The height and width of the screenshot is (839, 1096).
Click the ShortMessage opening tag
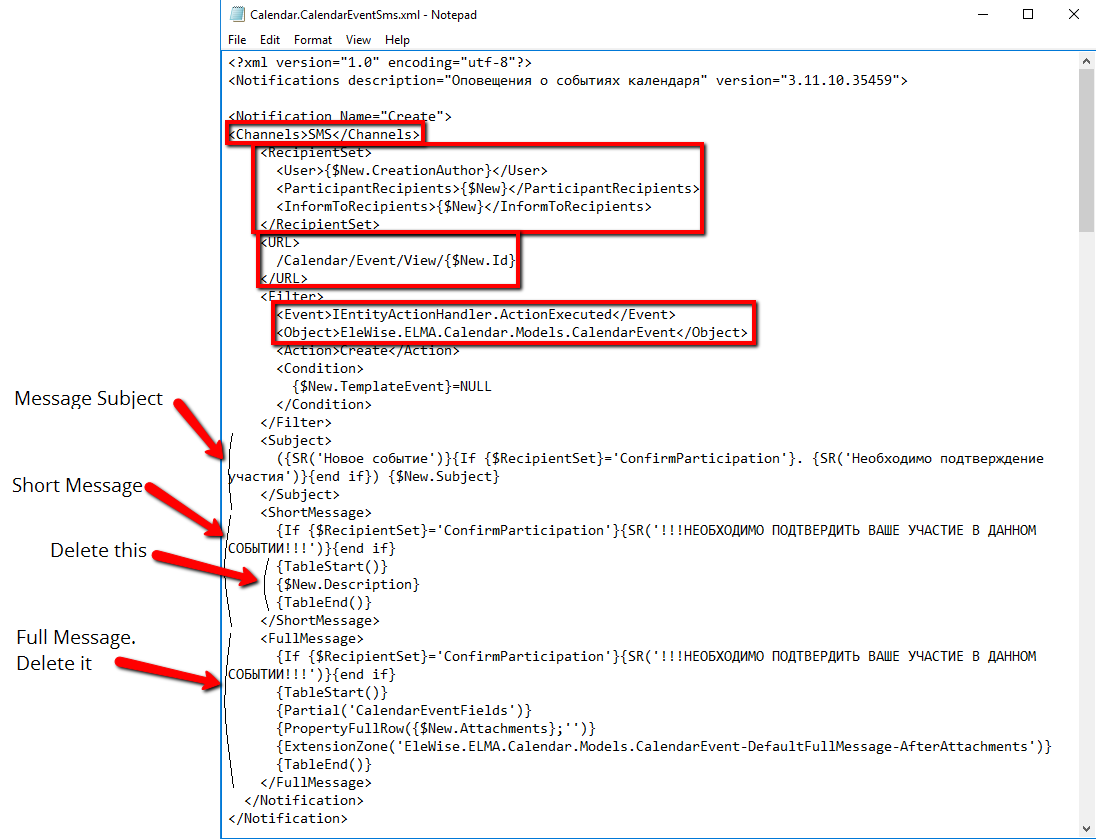315,512
